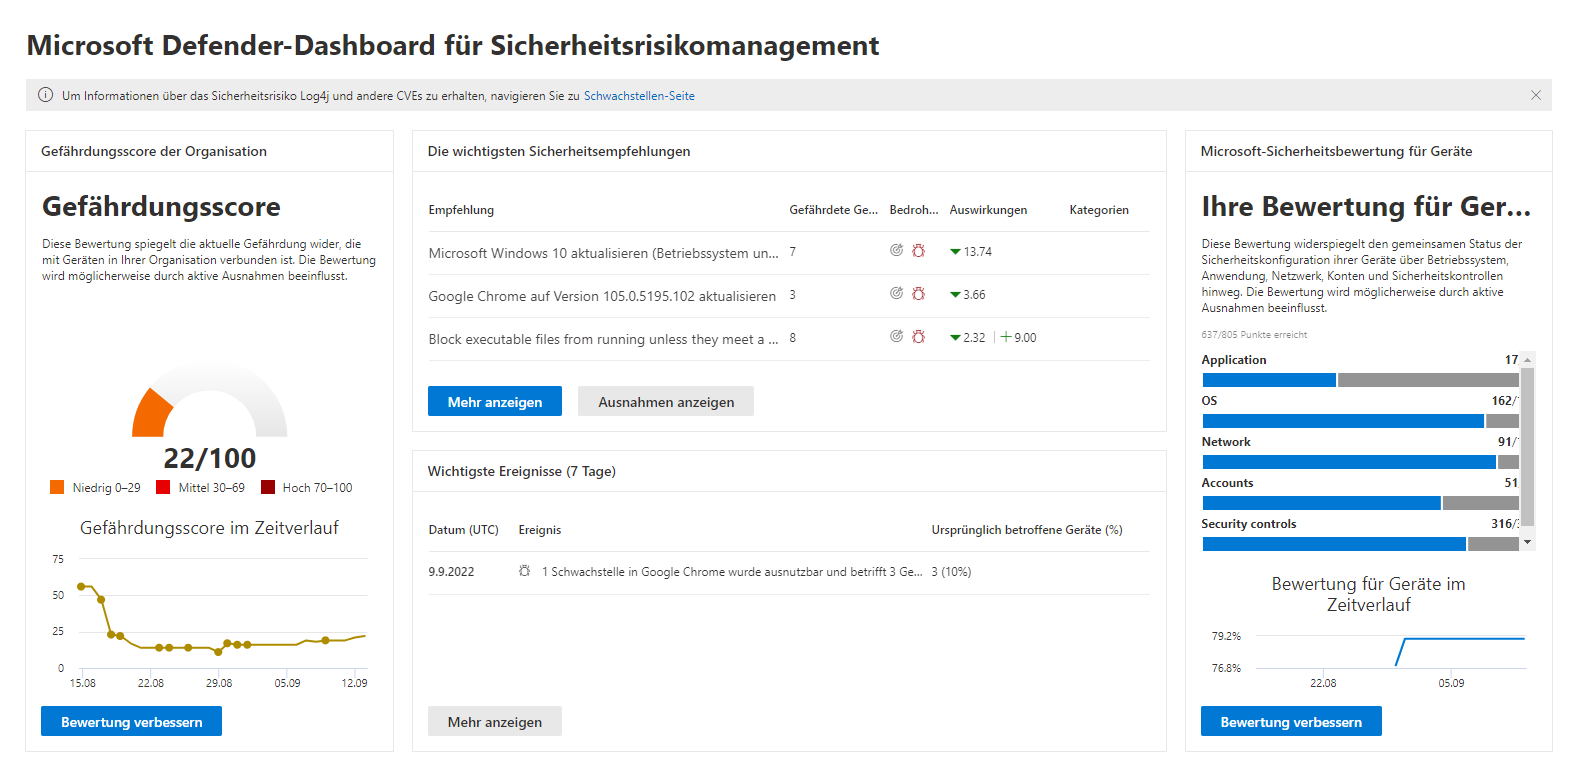
Task: Click the Wichtigste Ereignisse (7 Tage) heading
Action: tap(521, 471)
